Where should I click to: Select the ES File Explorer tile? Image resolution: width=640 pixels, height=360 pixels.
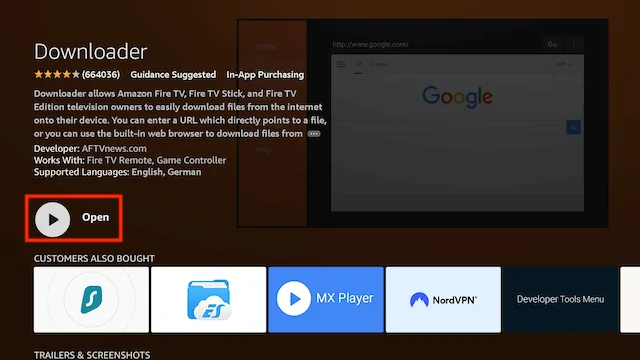point(209,300)
